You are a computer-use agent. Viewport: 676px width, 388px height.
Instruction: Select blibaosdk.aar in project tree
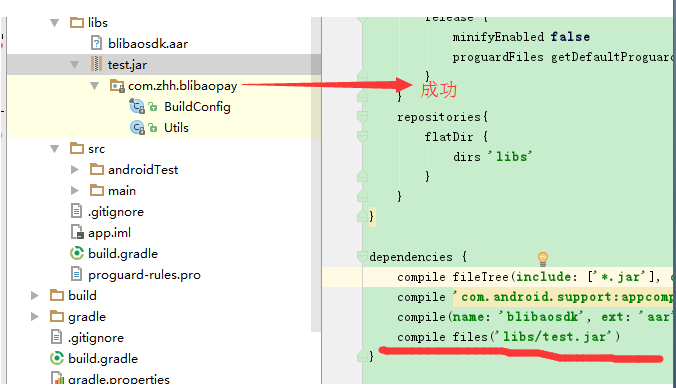pos(148,44)
